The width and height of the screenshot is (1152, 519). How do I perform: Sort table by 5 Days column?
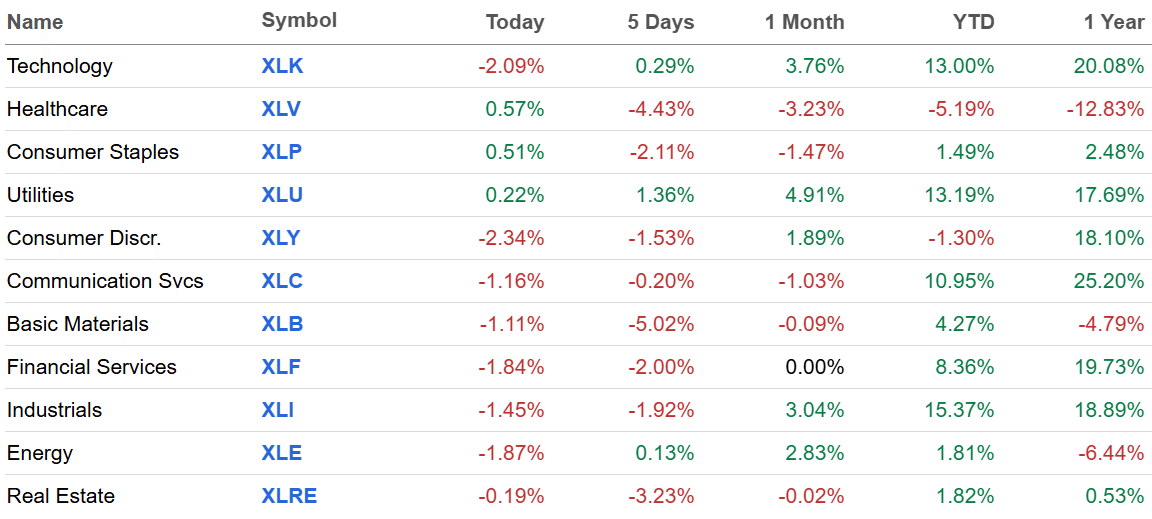pyautogui.click(x=660, y=22)
